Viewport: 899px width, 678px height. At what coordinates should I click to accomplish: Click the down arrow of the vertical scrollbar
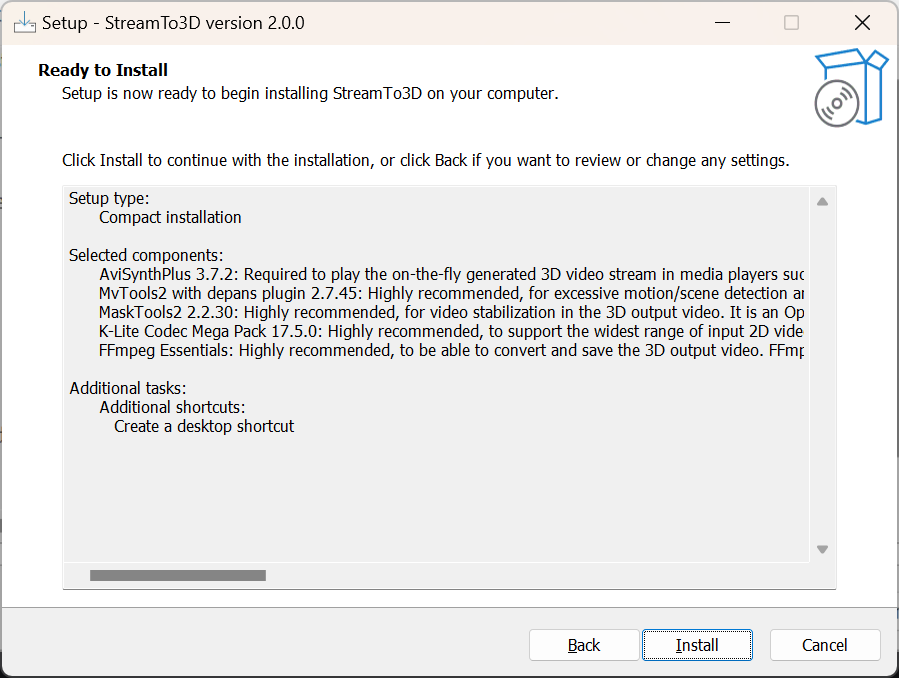coord(822,549)
